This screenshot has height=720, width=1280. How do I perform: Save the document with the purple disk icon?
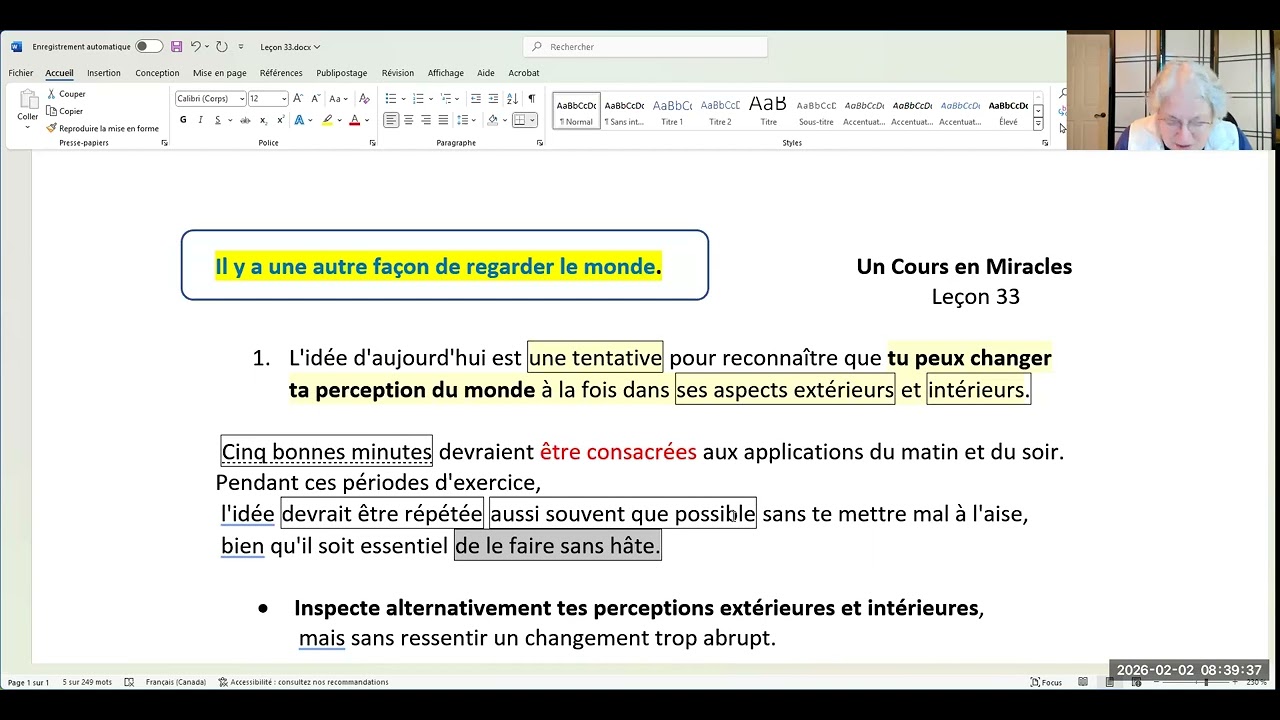176,47
